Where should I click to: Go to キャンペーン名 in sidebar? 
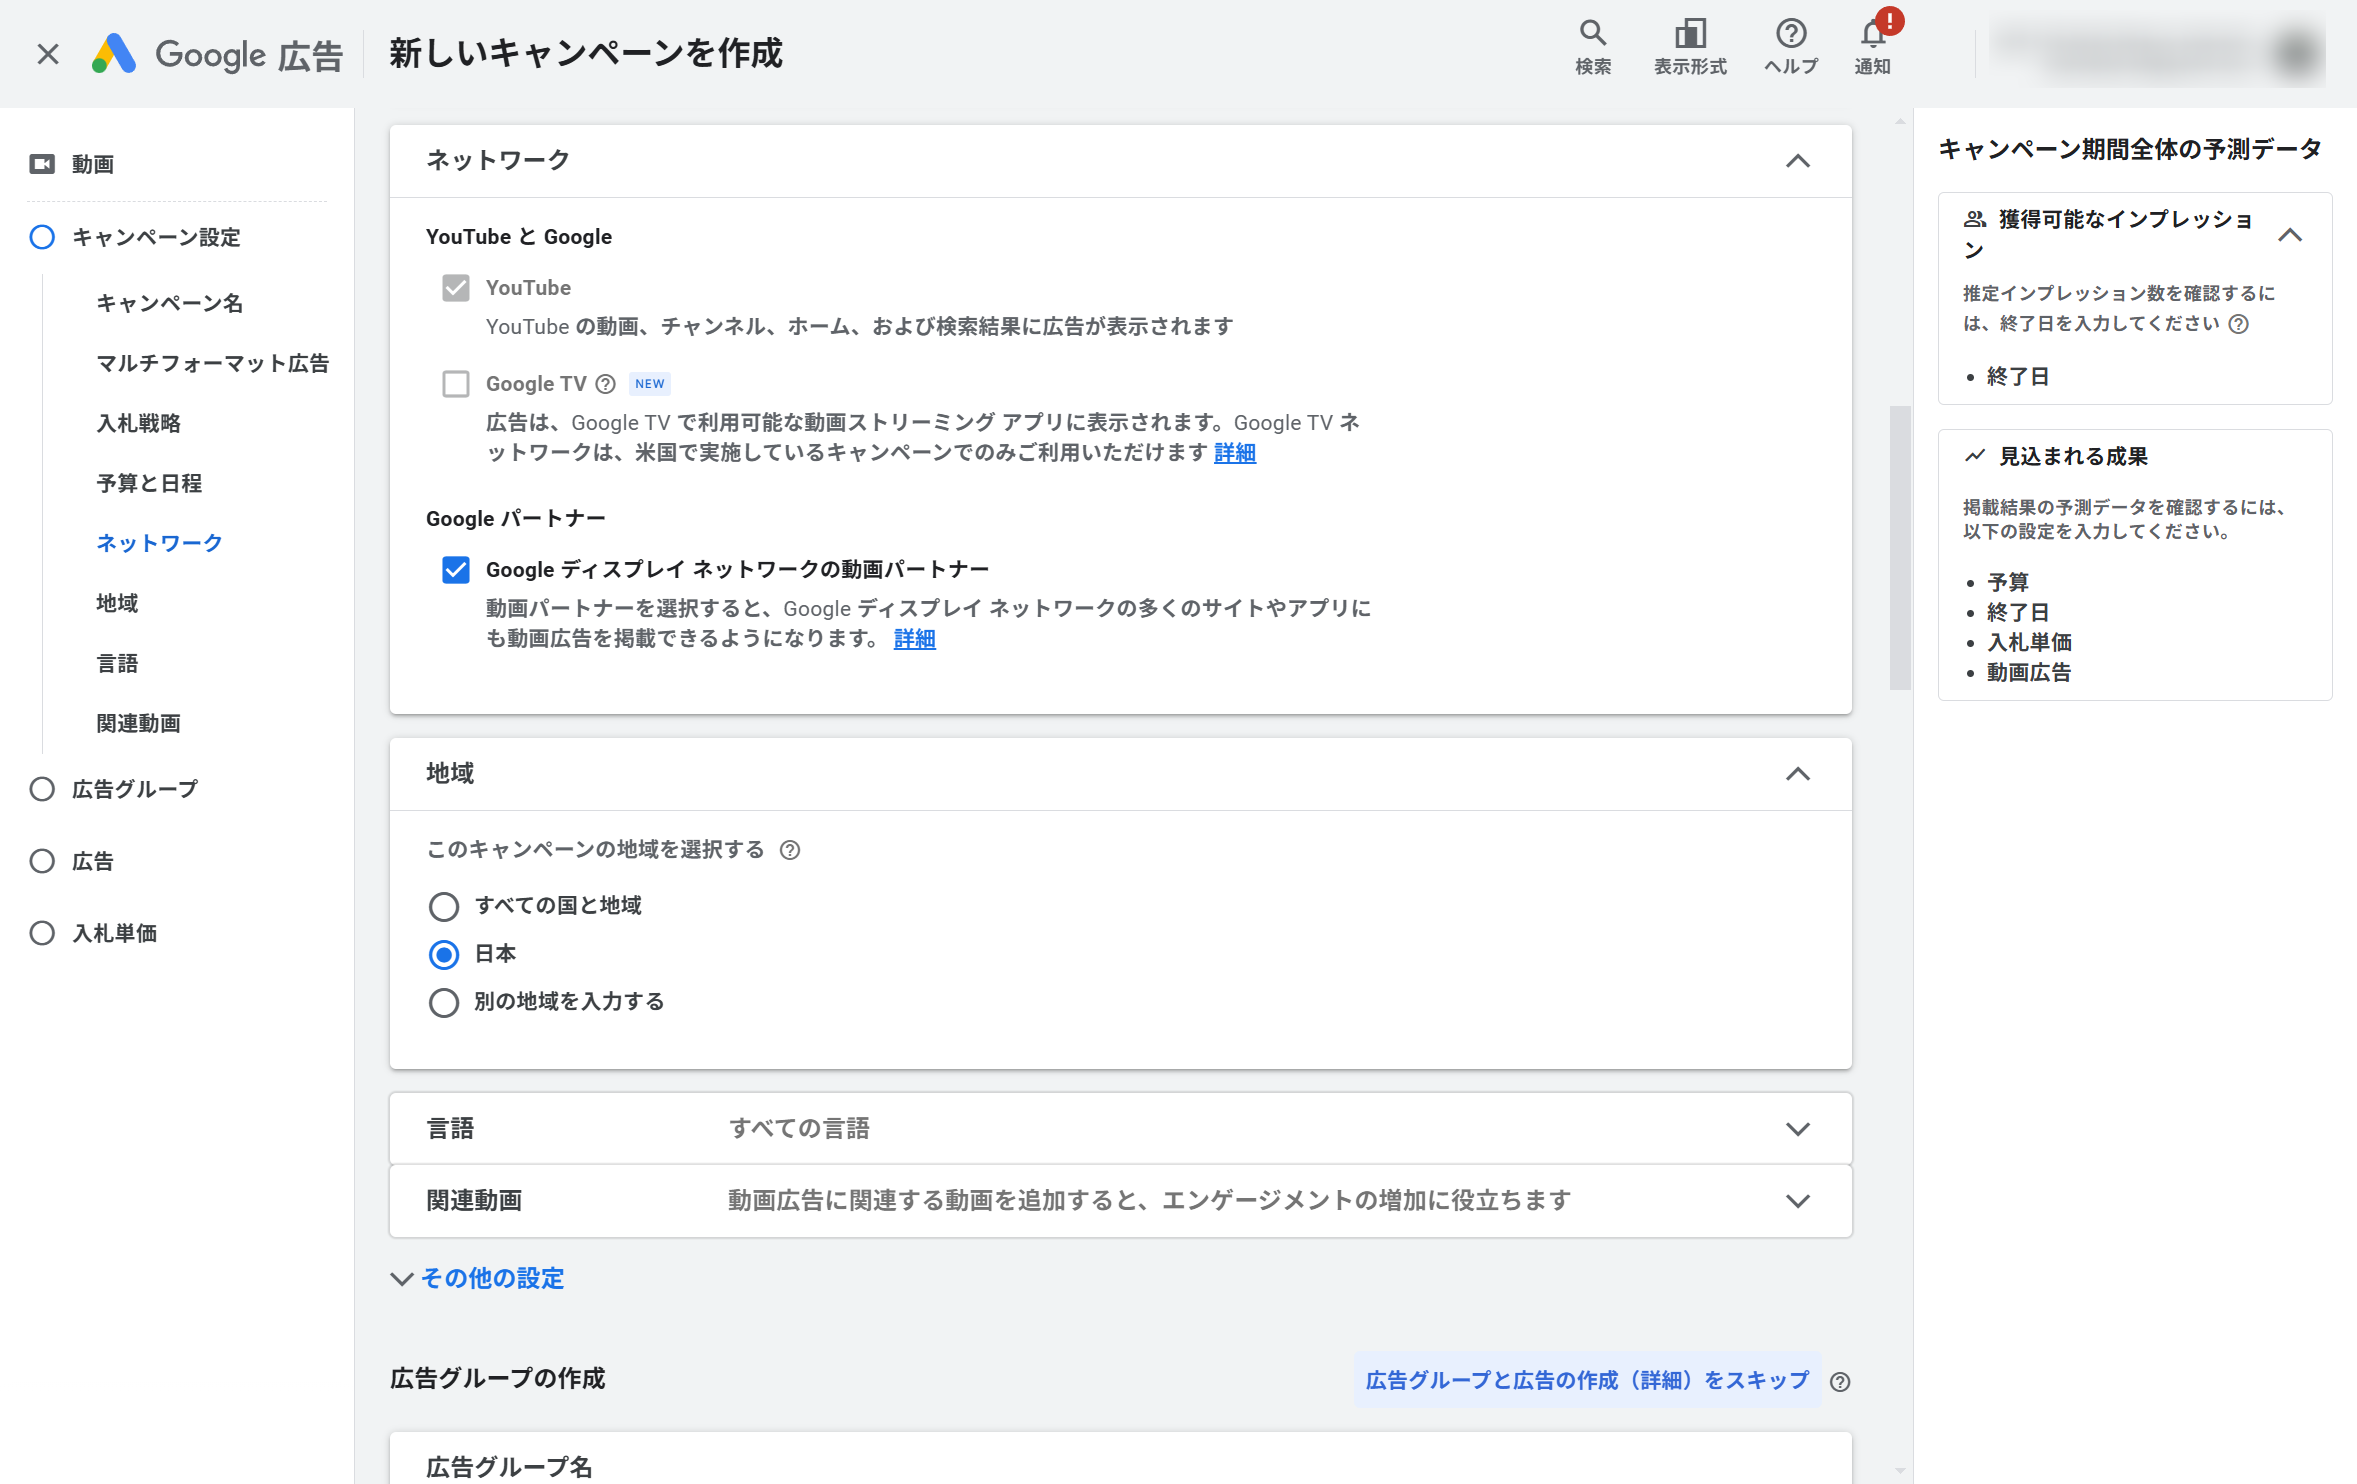pyautogui.click(x=170, y=303)
